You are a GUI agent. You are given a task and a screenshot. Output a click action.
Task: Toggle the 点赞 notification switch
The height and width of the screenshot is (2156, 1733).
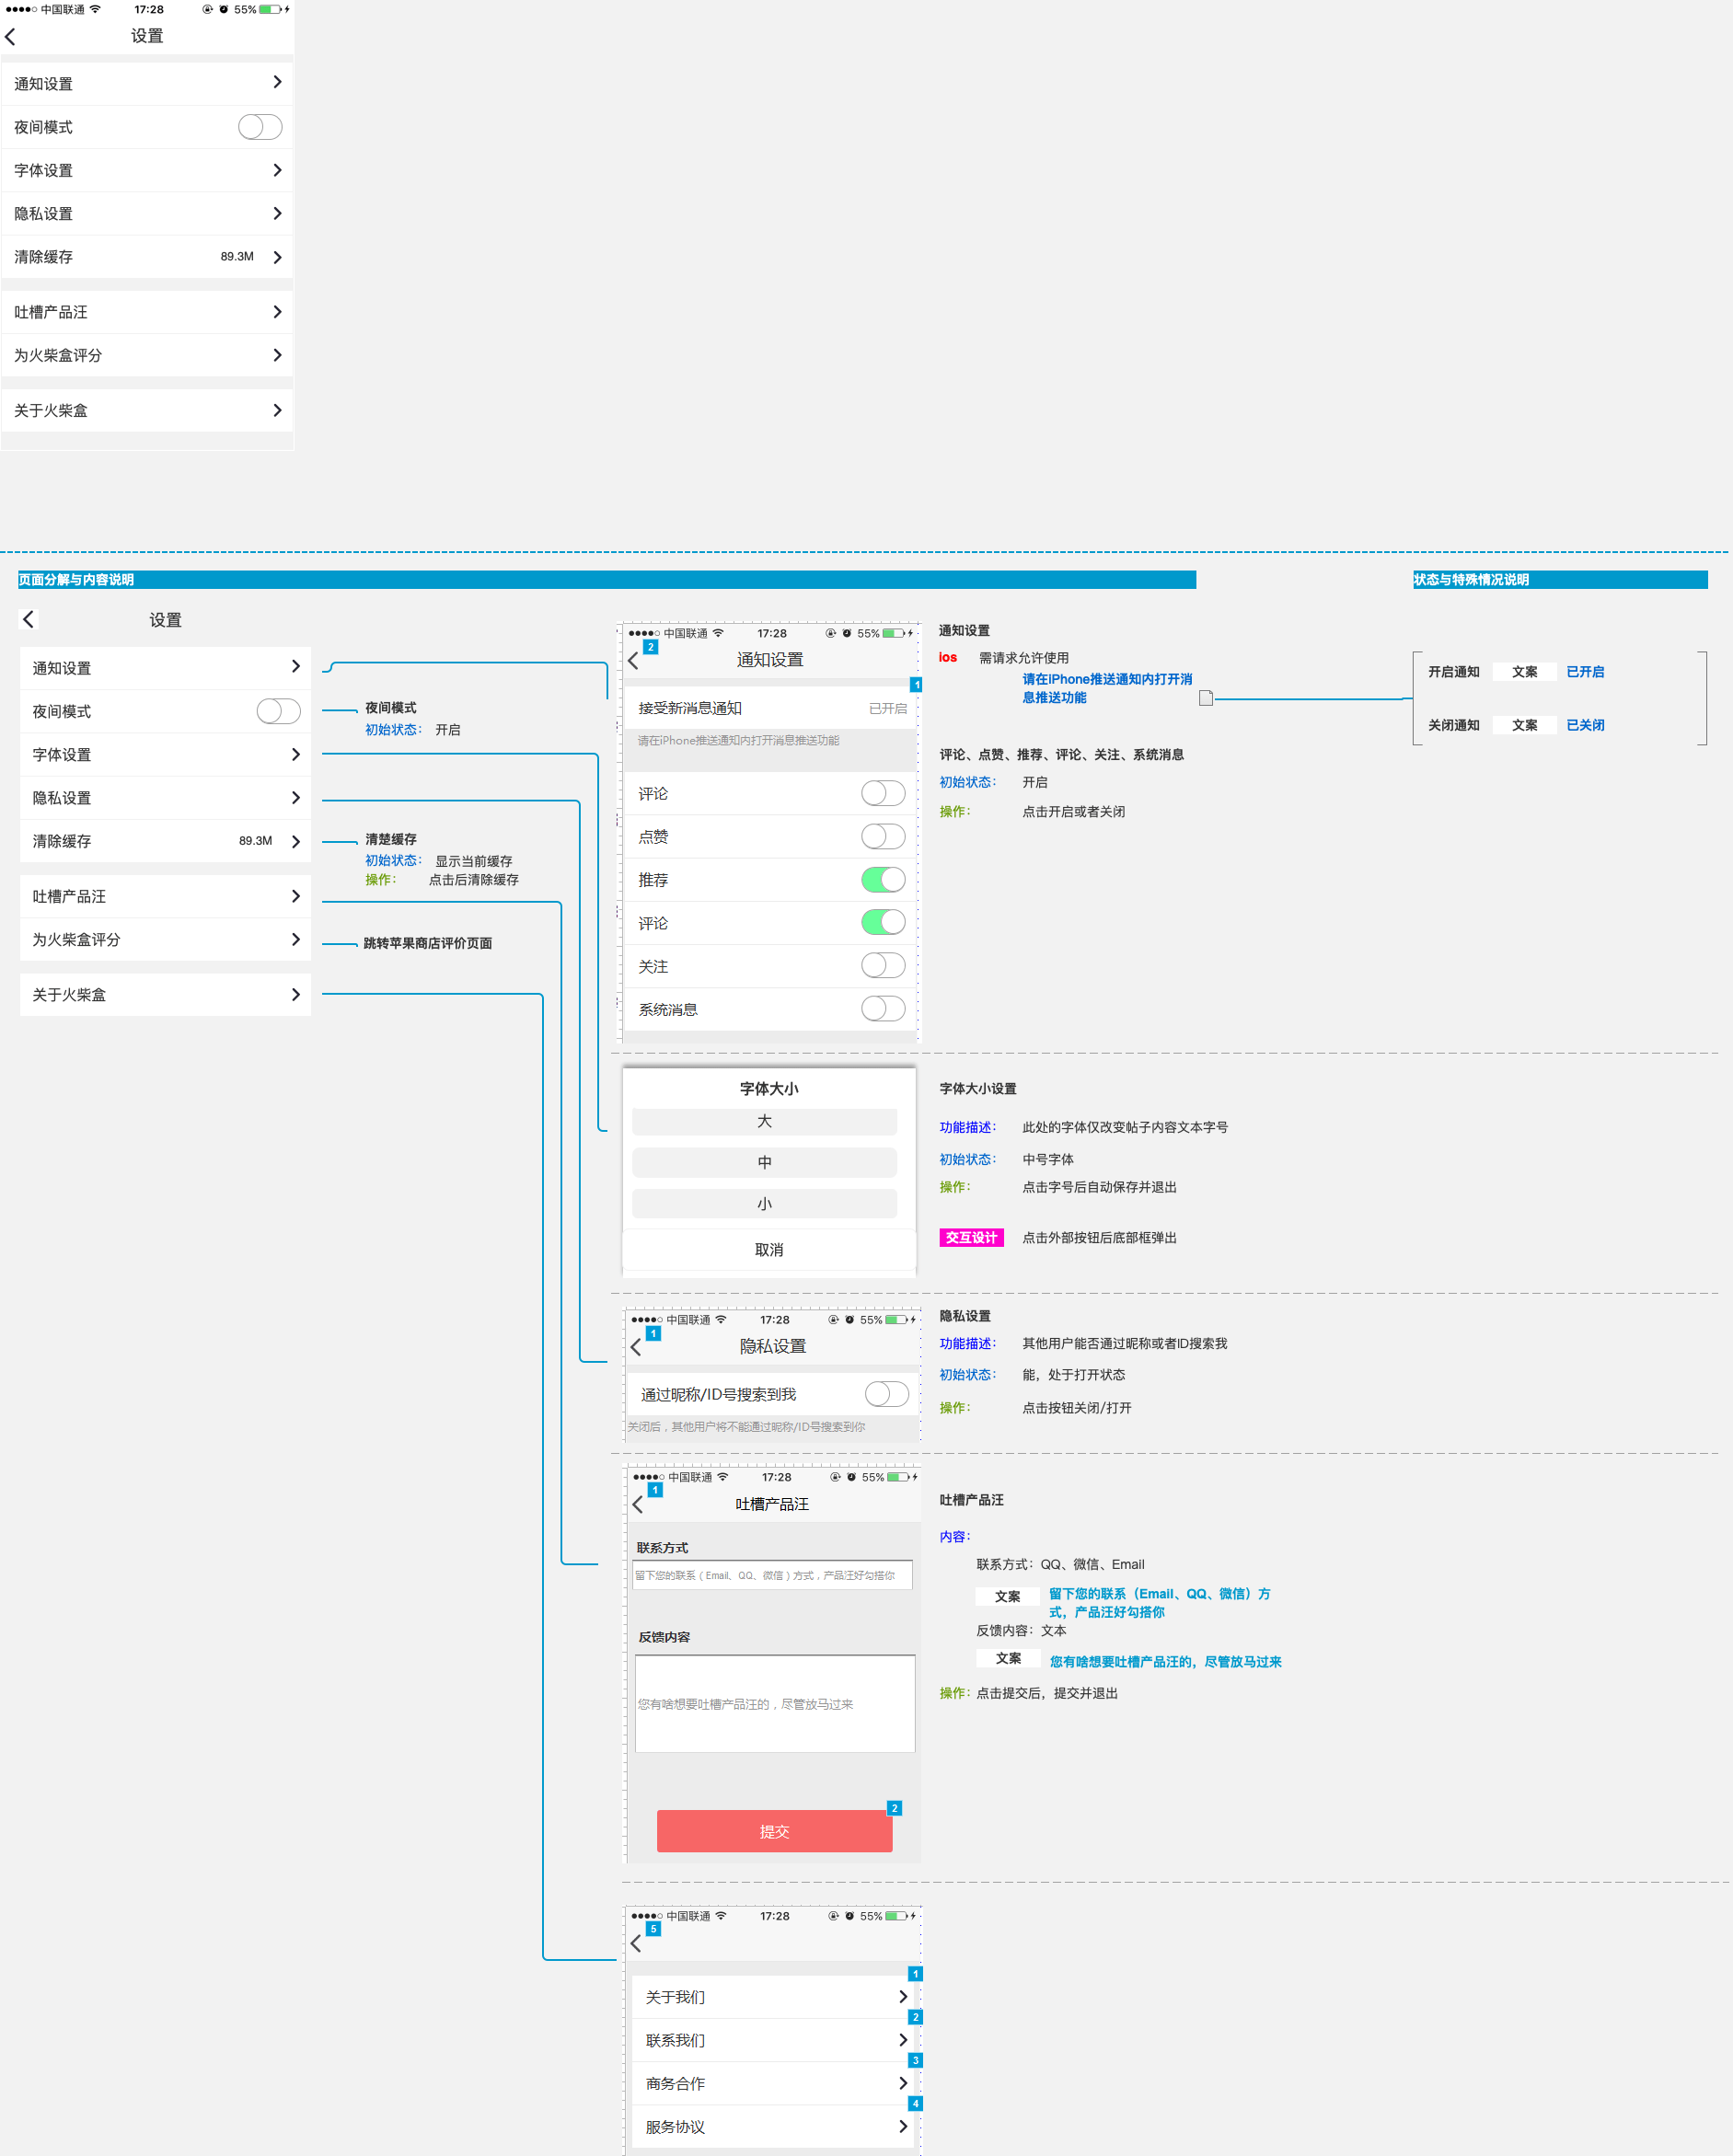pyautogui.click(x=883, y=836)
